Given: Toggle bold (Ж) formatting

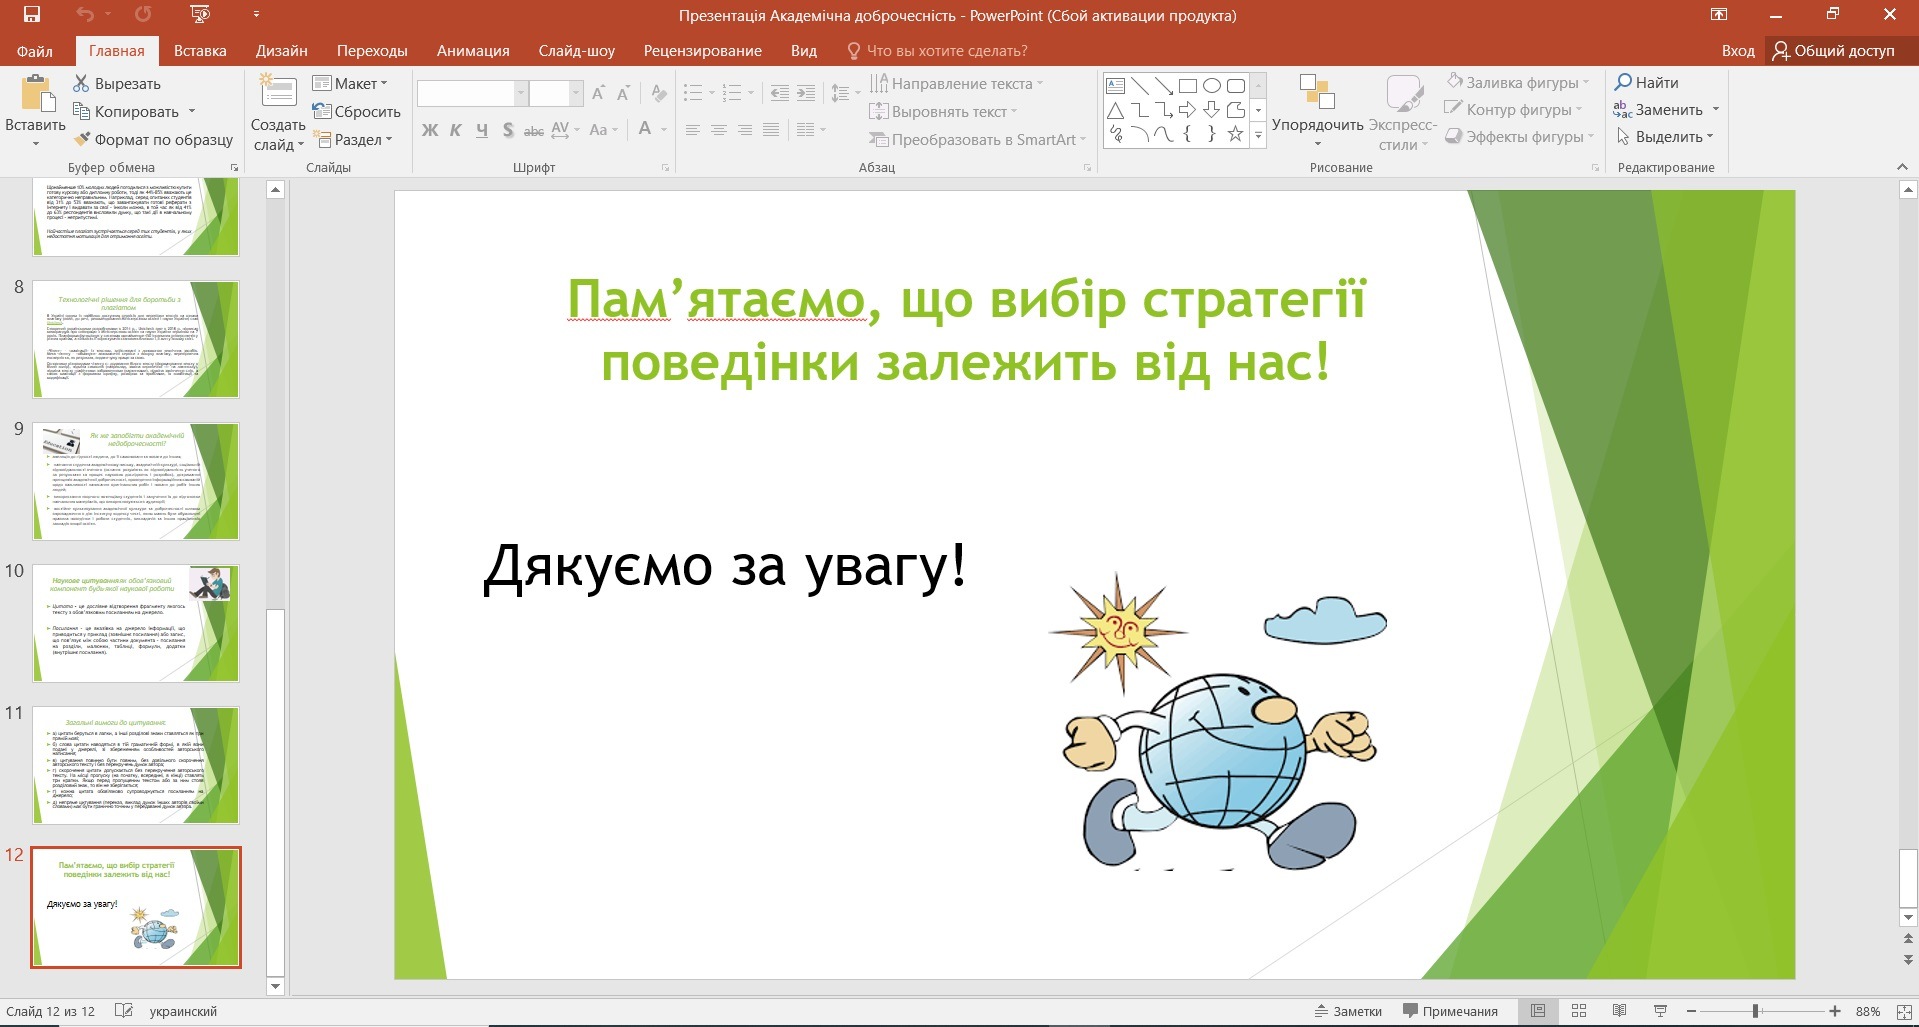Looking at the screenshot, I should [430, 130].
